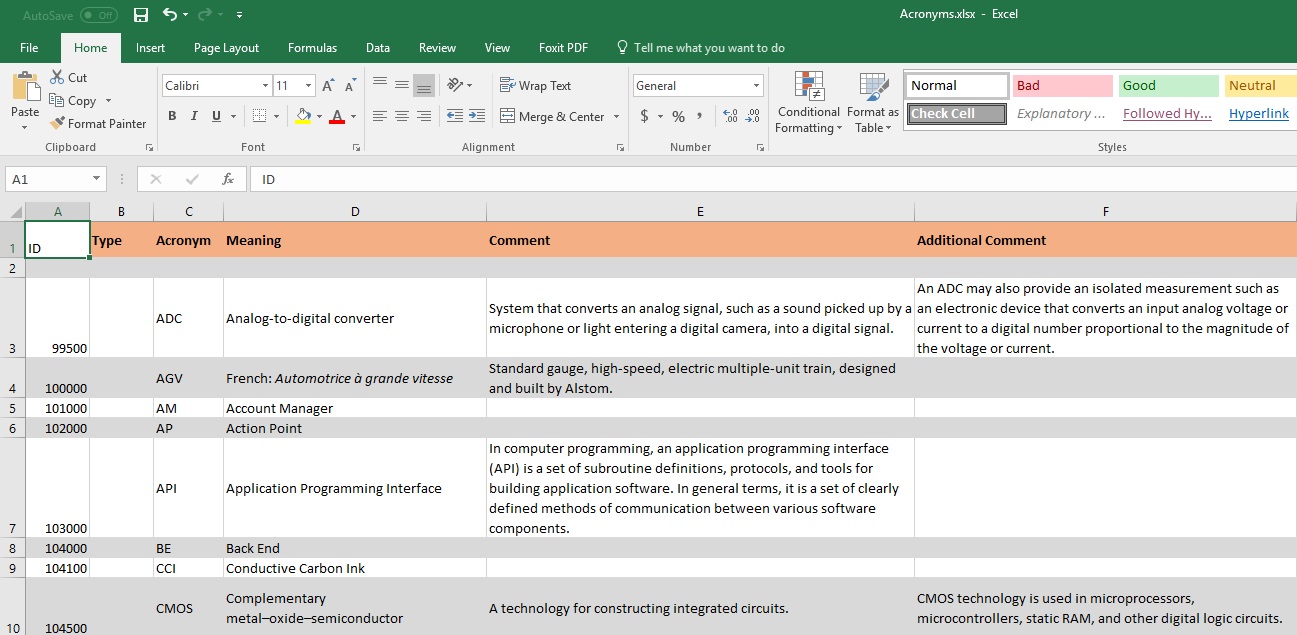Toggle Bold formatting
Image resolution: width=1297 pixels, height=635 pixels.
coord(172,116)
